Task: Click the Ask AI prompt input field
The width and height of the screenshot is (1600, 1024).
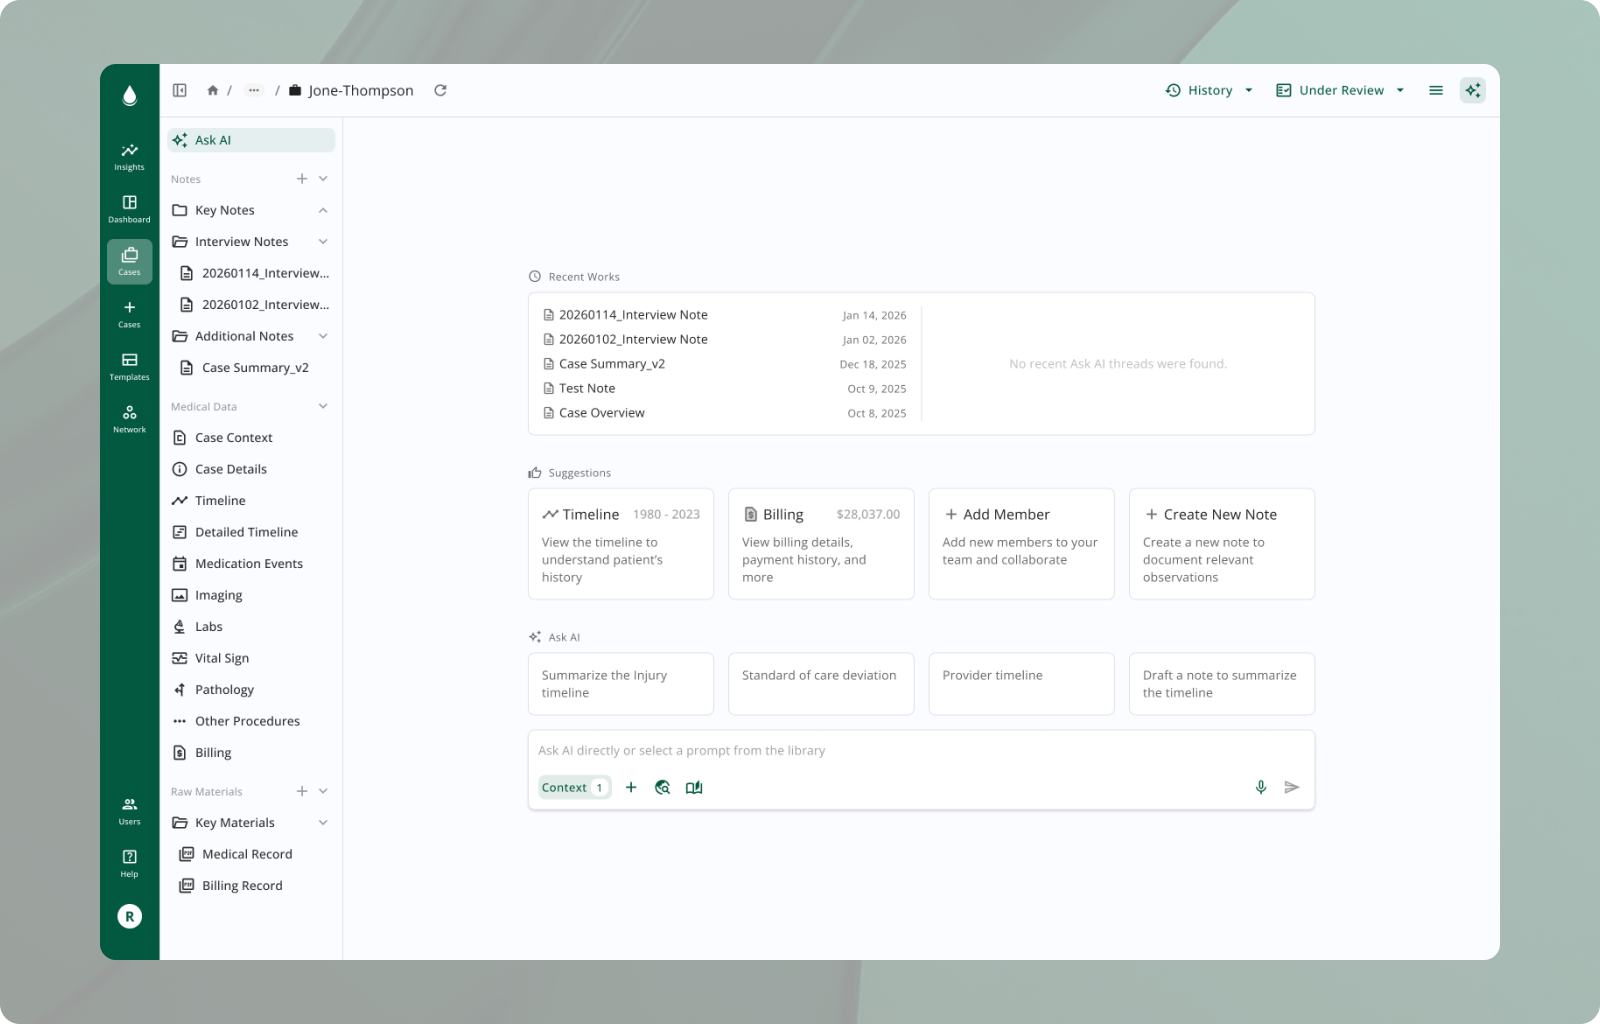Action: coord(920,751)
